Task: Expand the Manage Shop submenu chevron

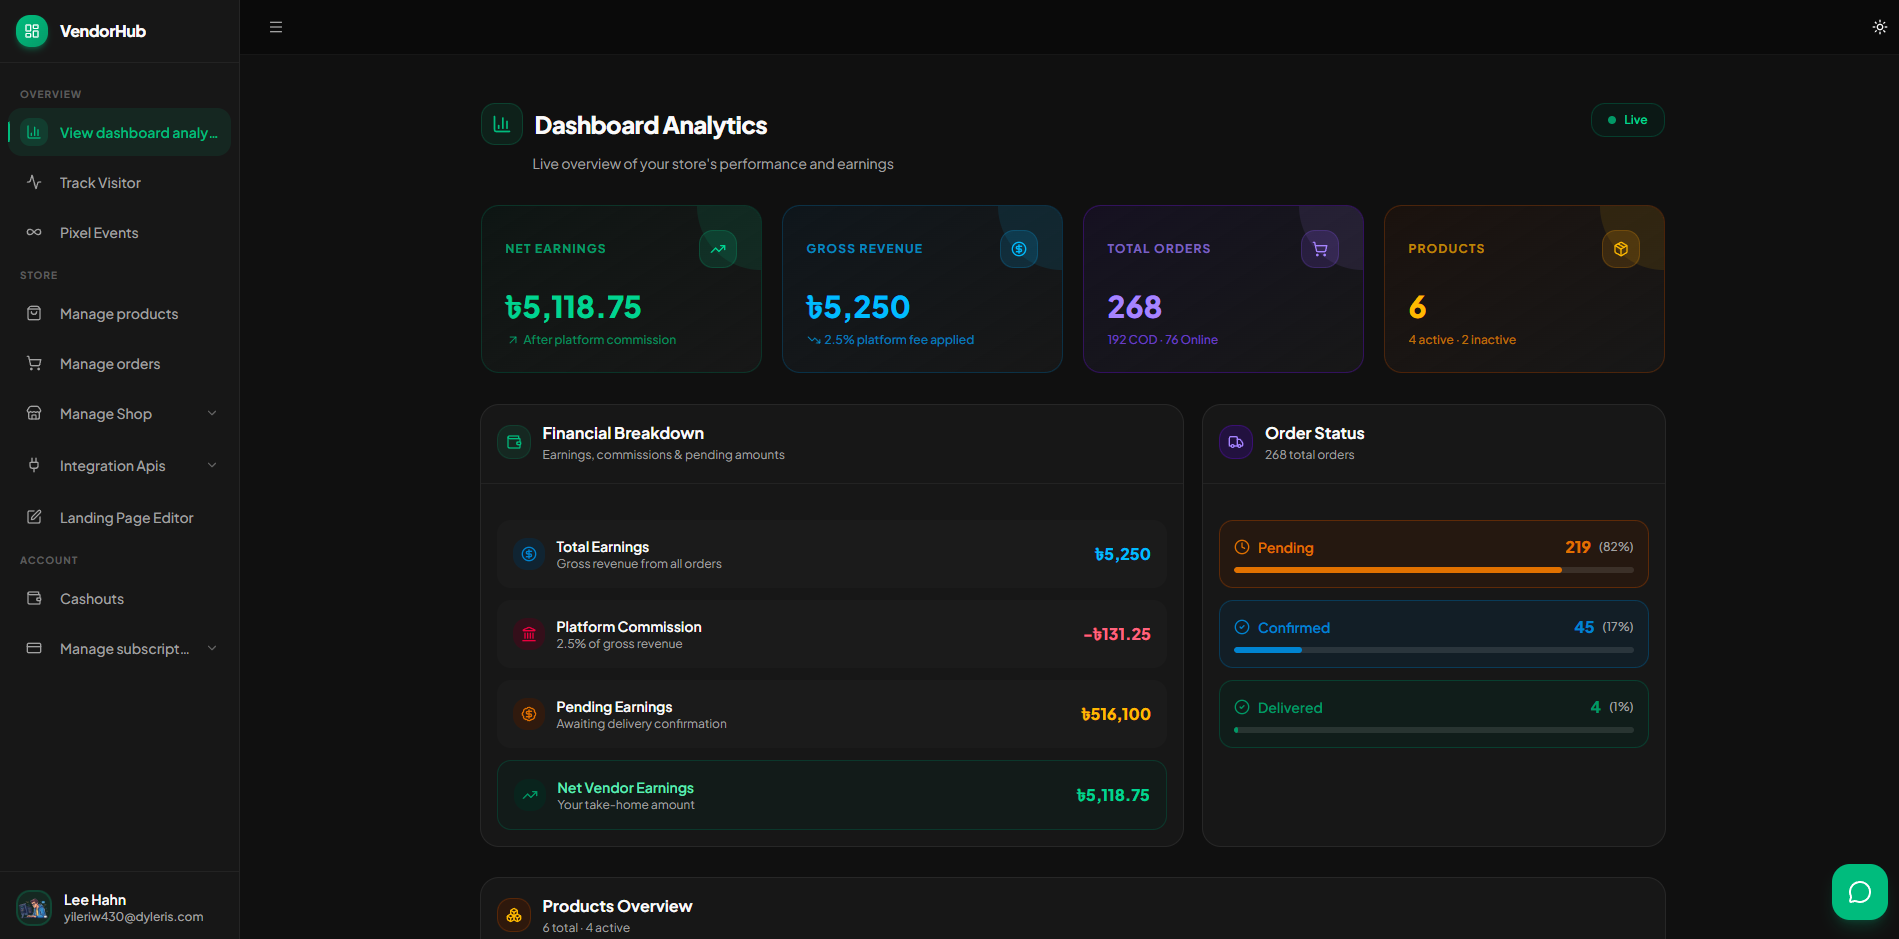Action: [212, 413]
